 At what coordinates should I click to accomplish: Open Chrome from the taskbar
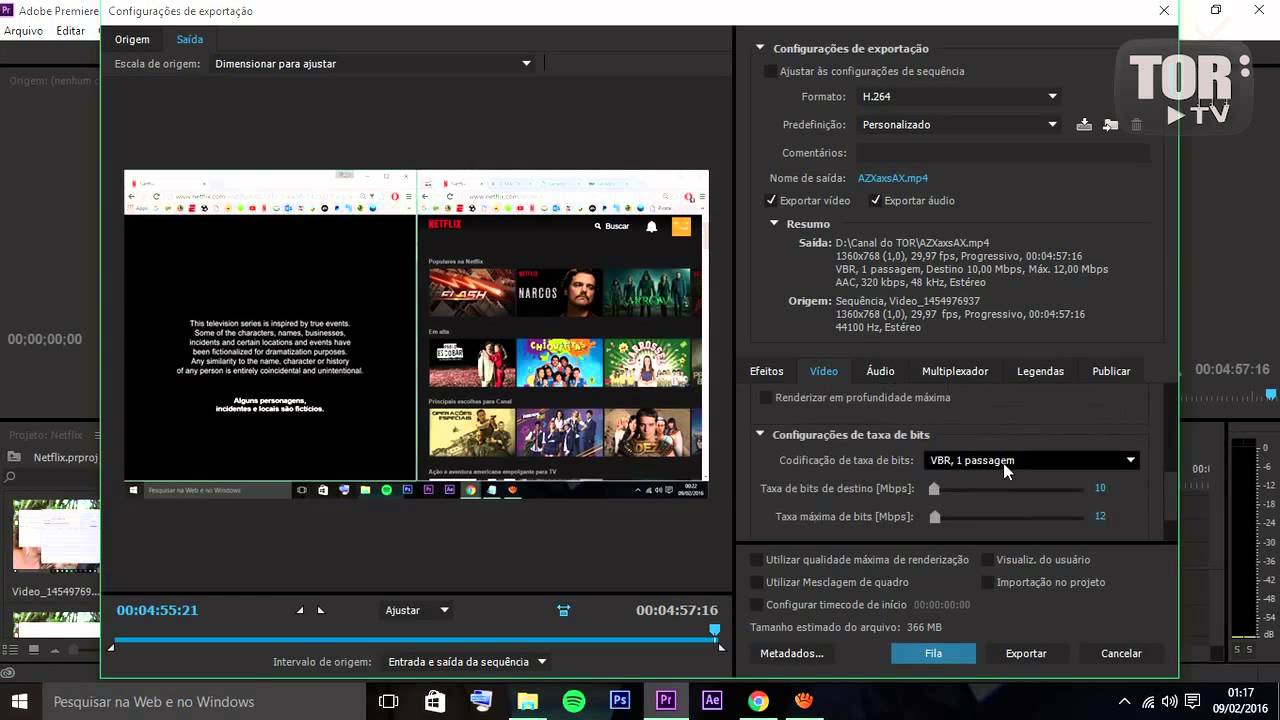[x=758, y=701]
